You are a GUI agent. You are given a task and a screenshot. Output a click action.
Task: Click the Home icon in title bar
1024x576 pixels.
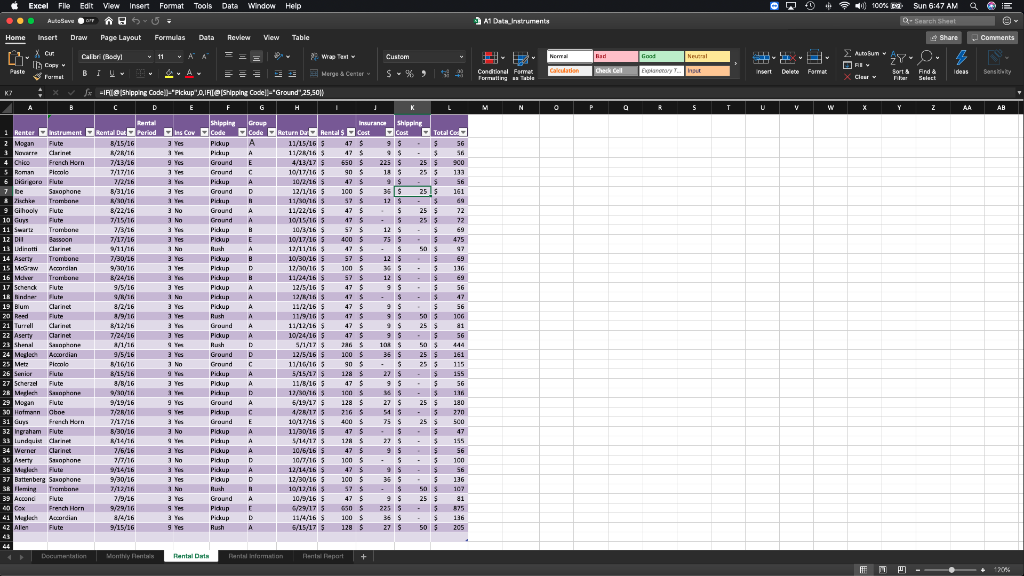pyautogui.click(x=108, y=21)
